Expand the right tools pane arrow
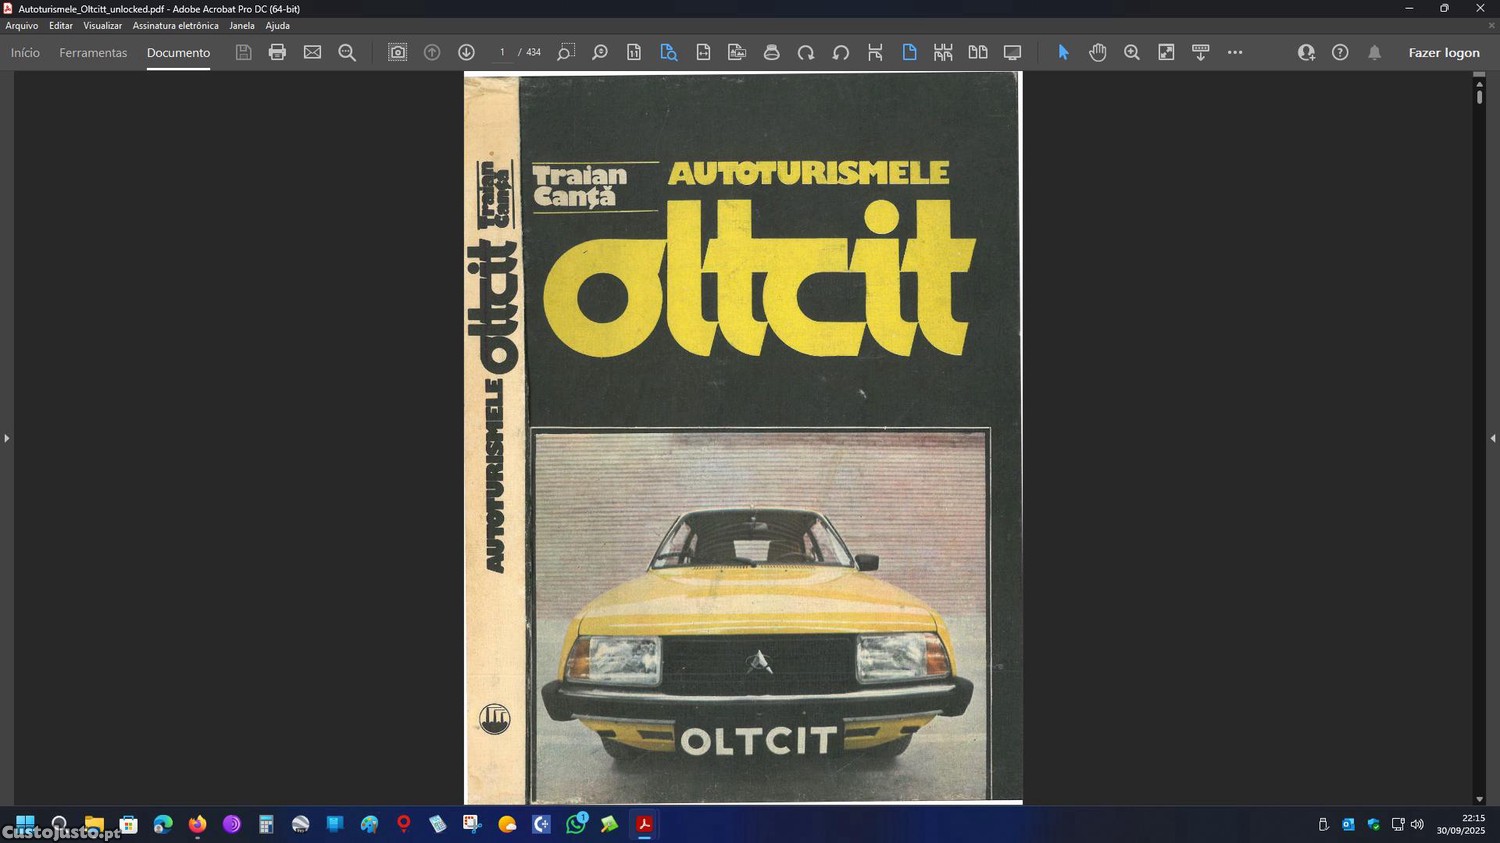The height and width of the screenshot is (843, 1500). (1492, 438)
